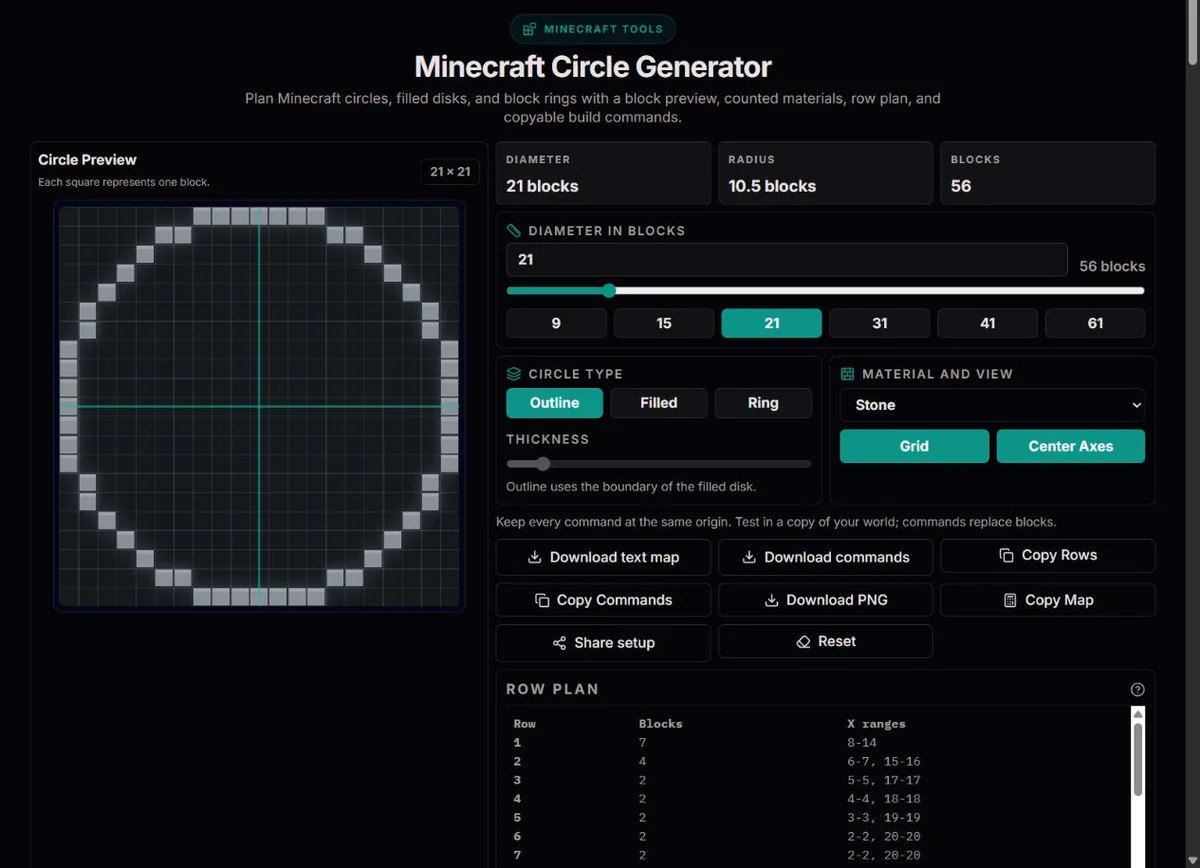The image size is (1200, 868).
Task: Click the Share setup button
Action: [x=603, y=643]
